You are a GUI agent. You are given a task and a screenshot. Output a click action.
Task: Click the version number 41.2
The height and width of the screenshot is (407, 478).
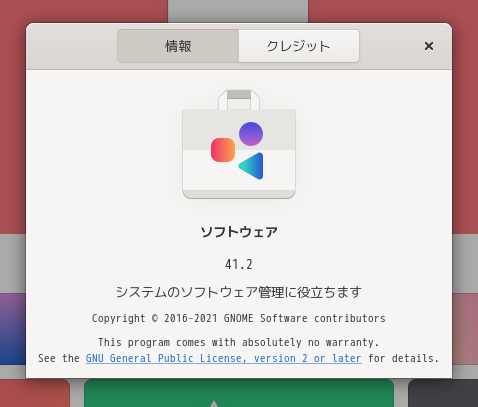click(239, 265)
